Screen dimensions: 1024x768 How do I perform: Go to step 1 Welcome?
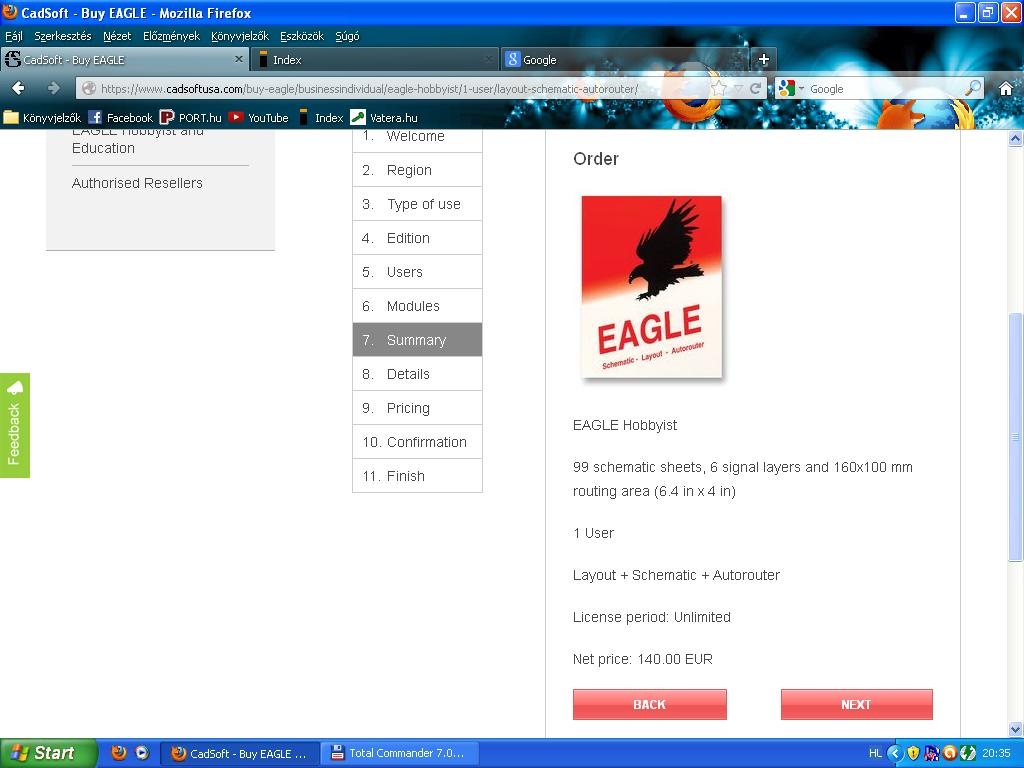click(417, 139)
